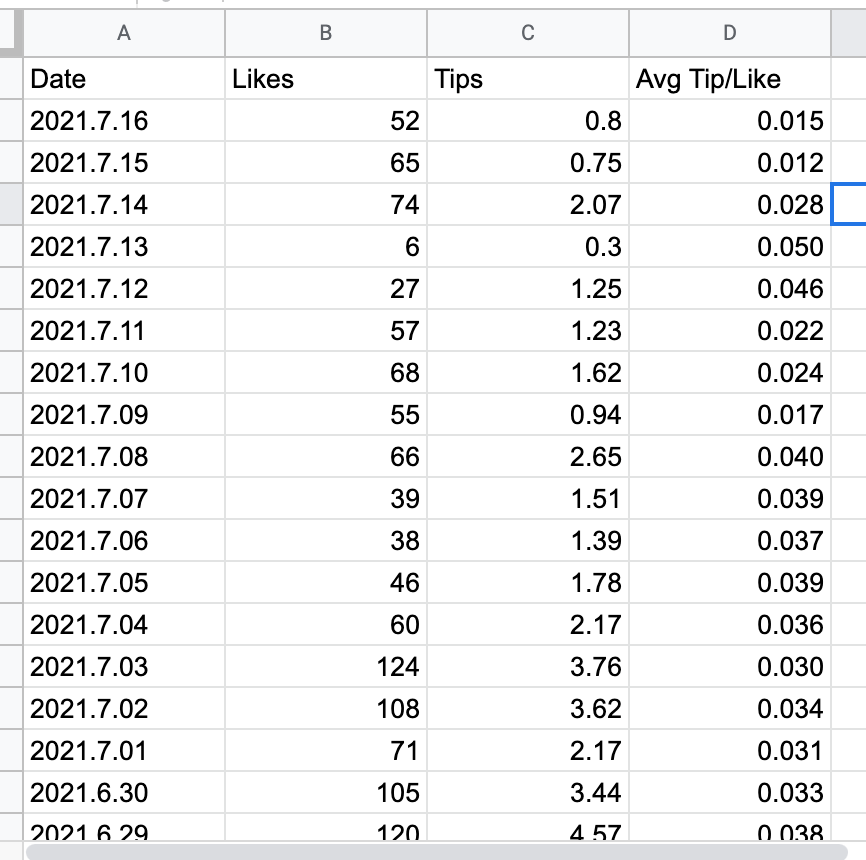Select the 'Date' header cell
The image size is (866, 860).
point(124,78)
